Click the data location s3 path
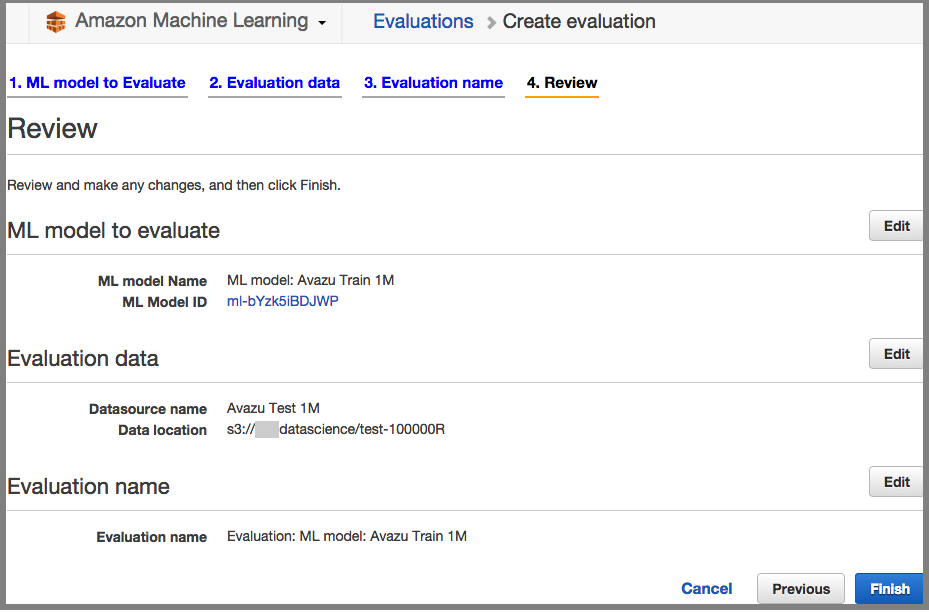 (x=335, y=429)
